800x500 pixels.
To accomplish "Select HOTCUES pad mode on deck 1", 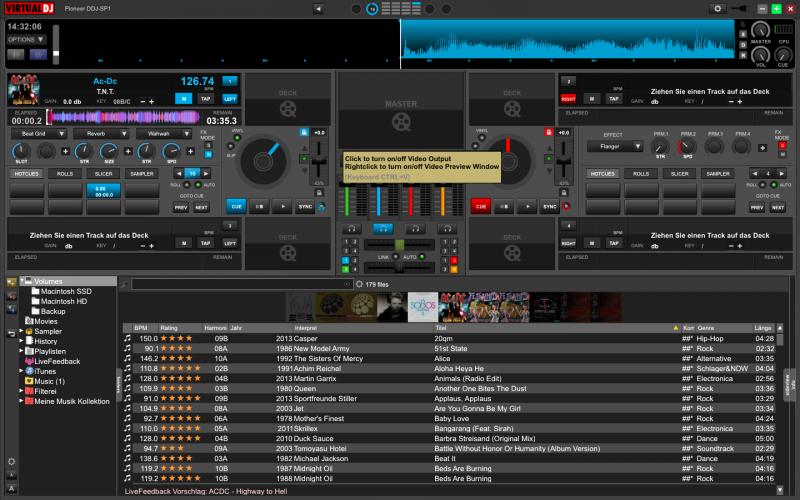I will (x=27, y=173).
